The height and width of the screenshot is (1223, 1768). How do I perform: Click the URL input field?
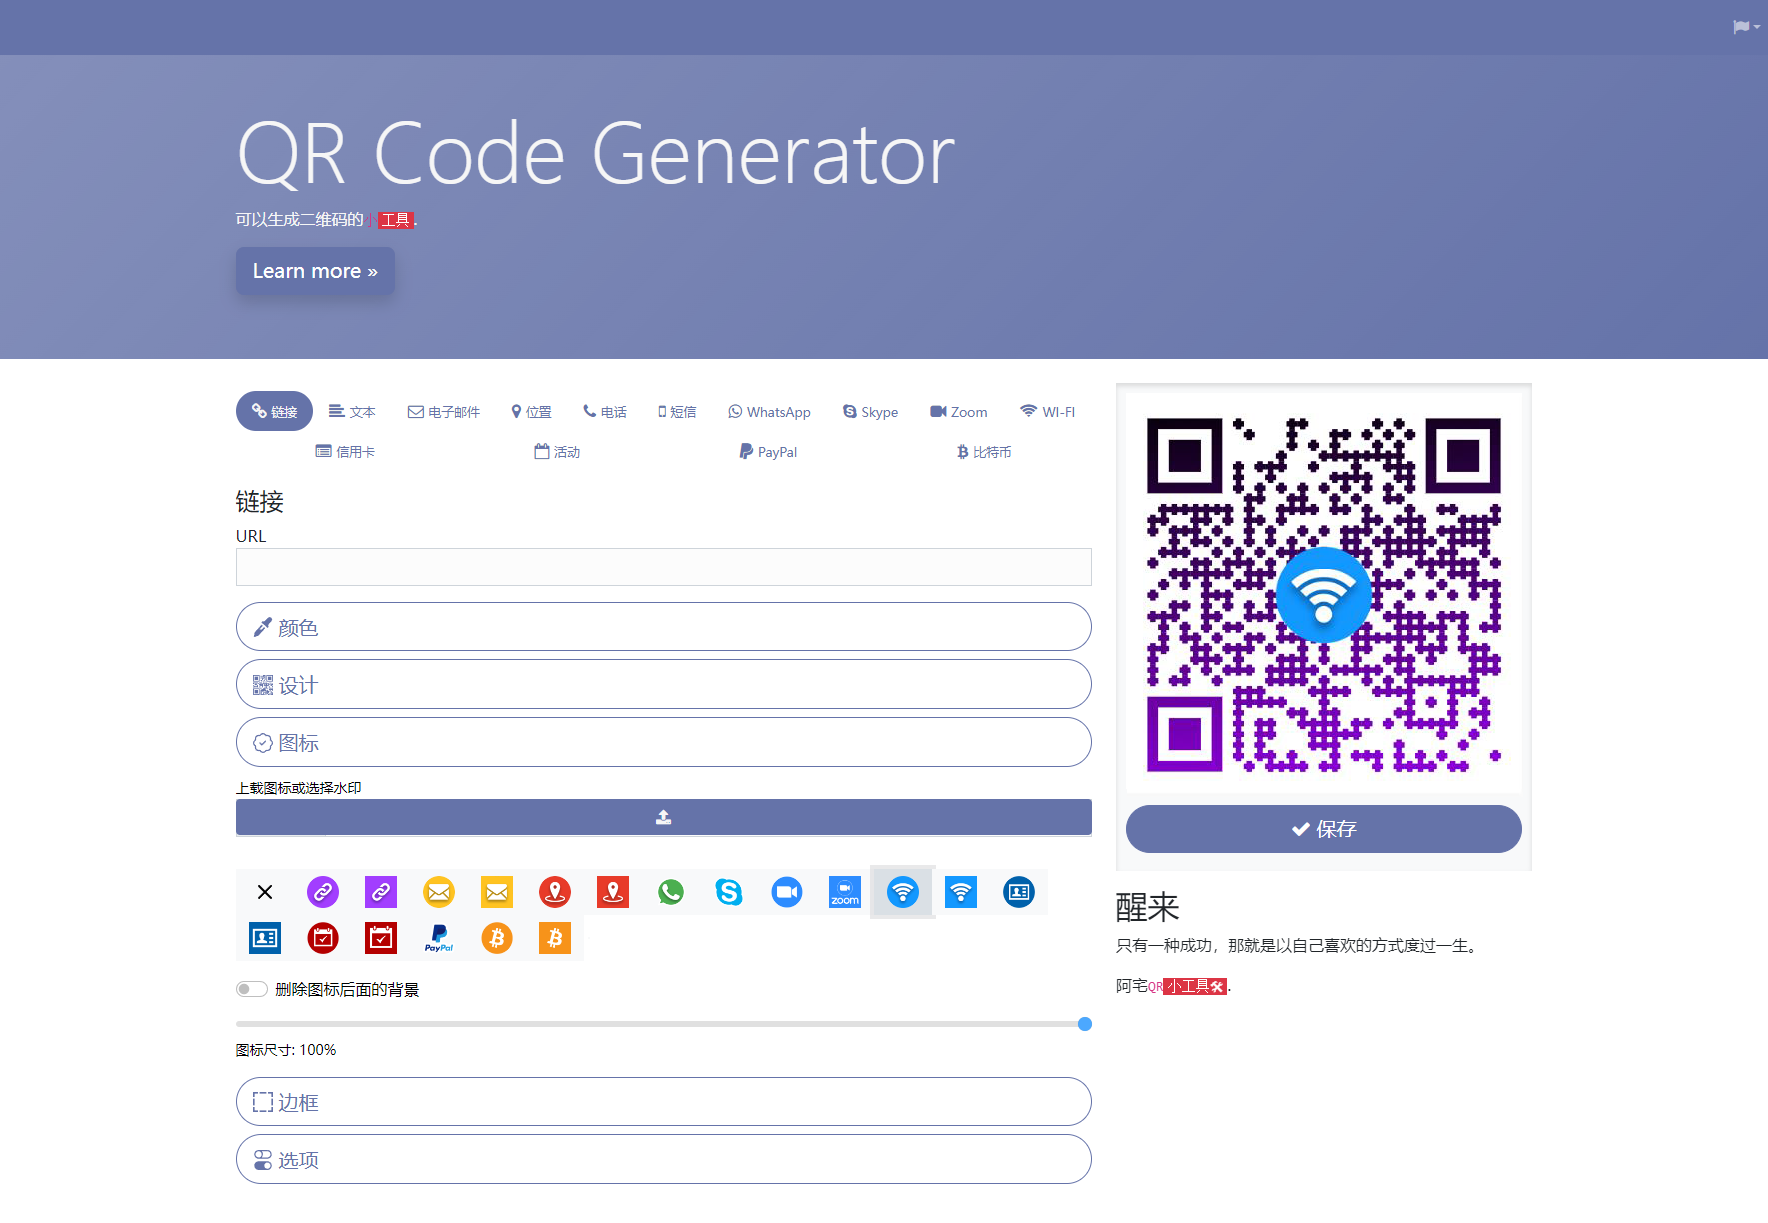(663, 567)
